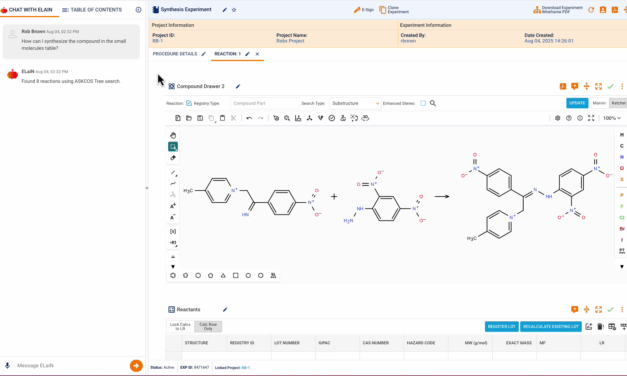Click the check structure icon

pos(331,118)
